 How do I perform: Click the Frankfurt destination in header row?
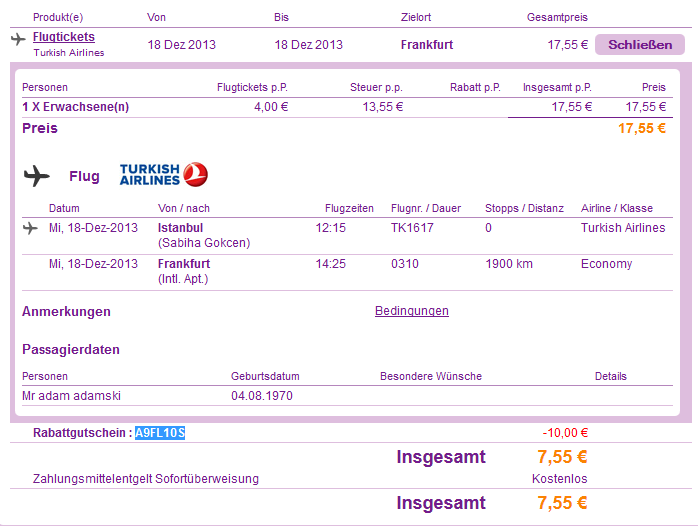427,45
